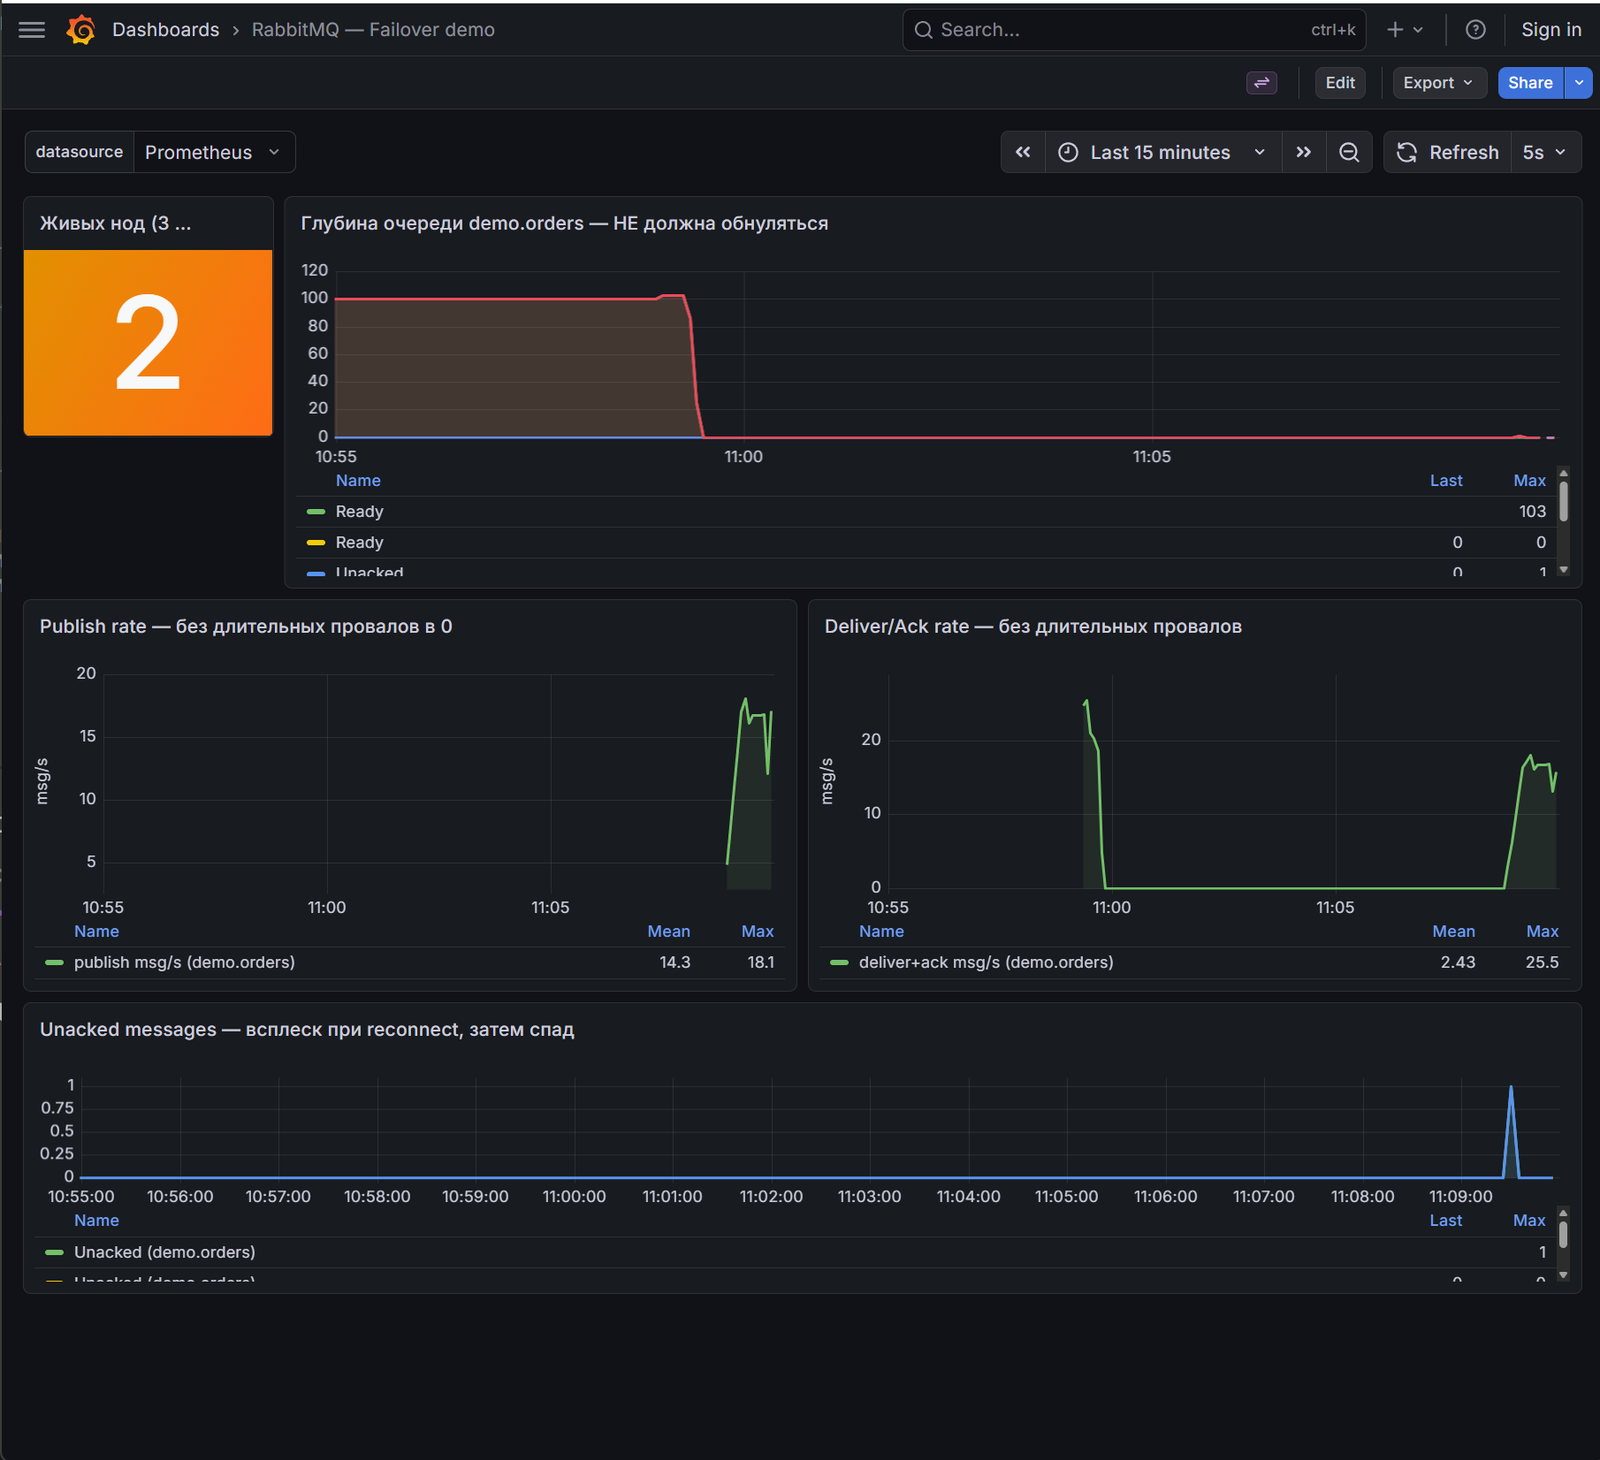
Task: Shift time range backwards
Action: click(1023, 152)
